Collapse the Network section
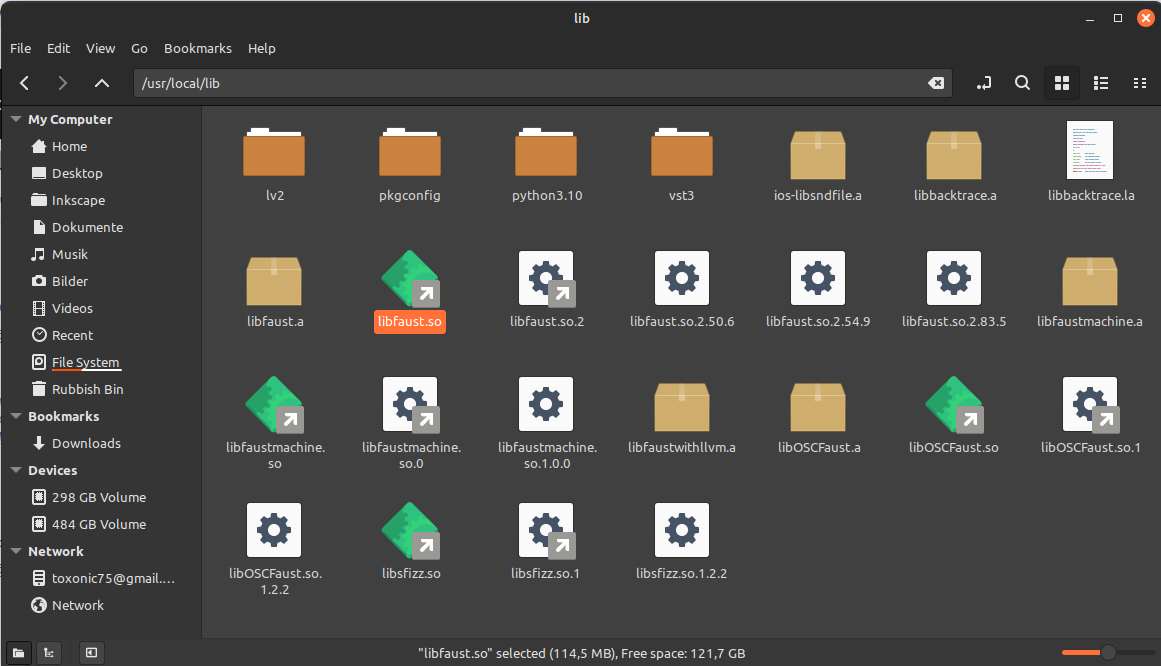 tap(16, 551)
